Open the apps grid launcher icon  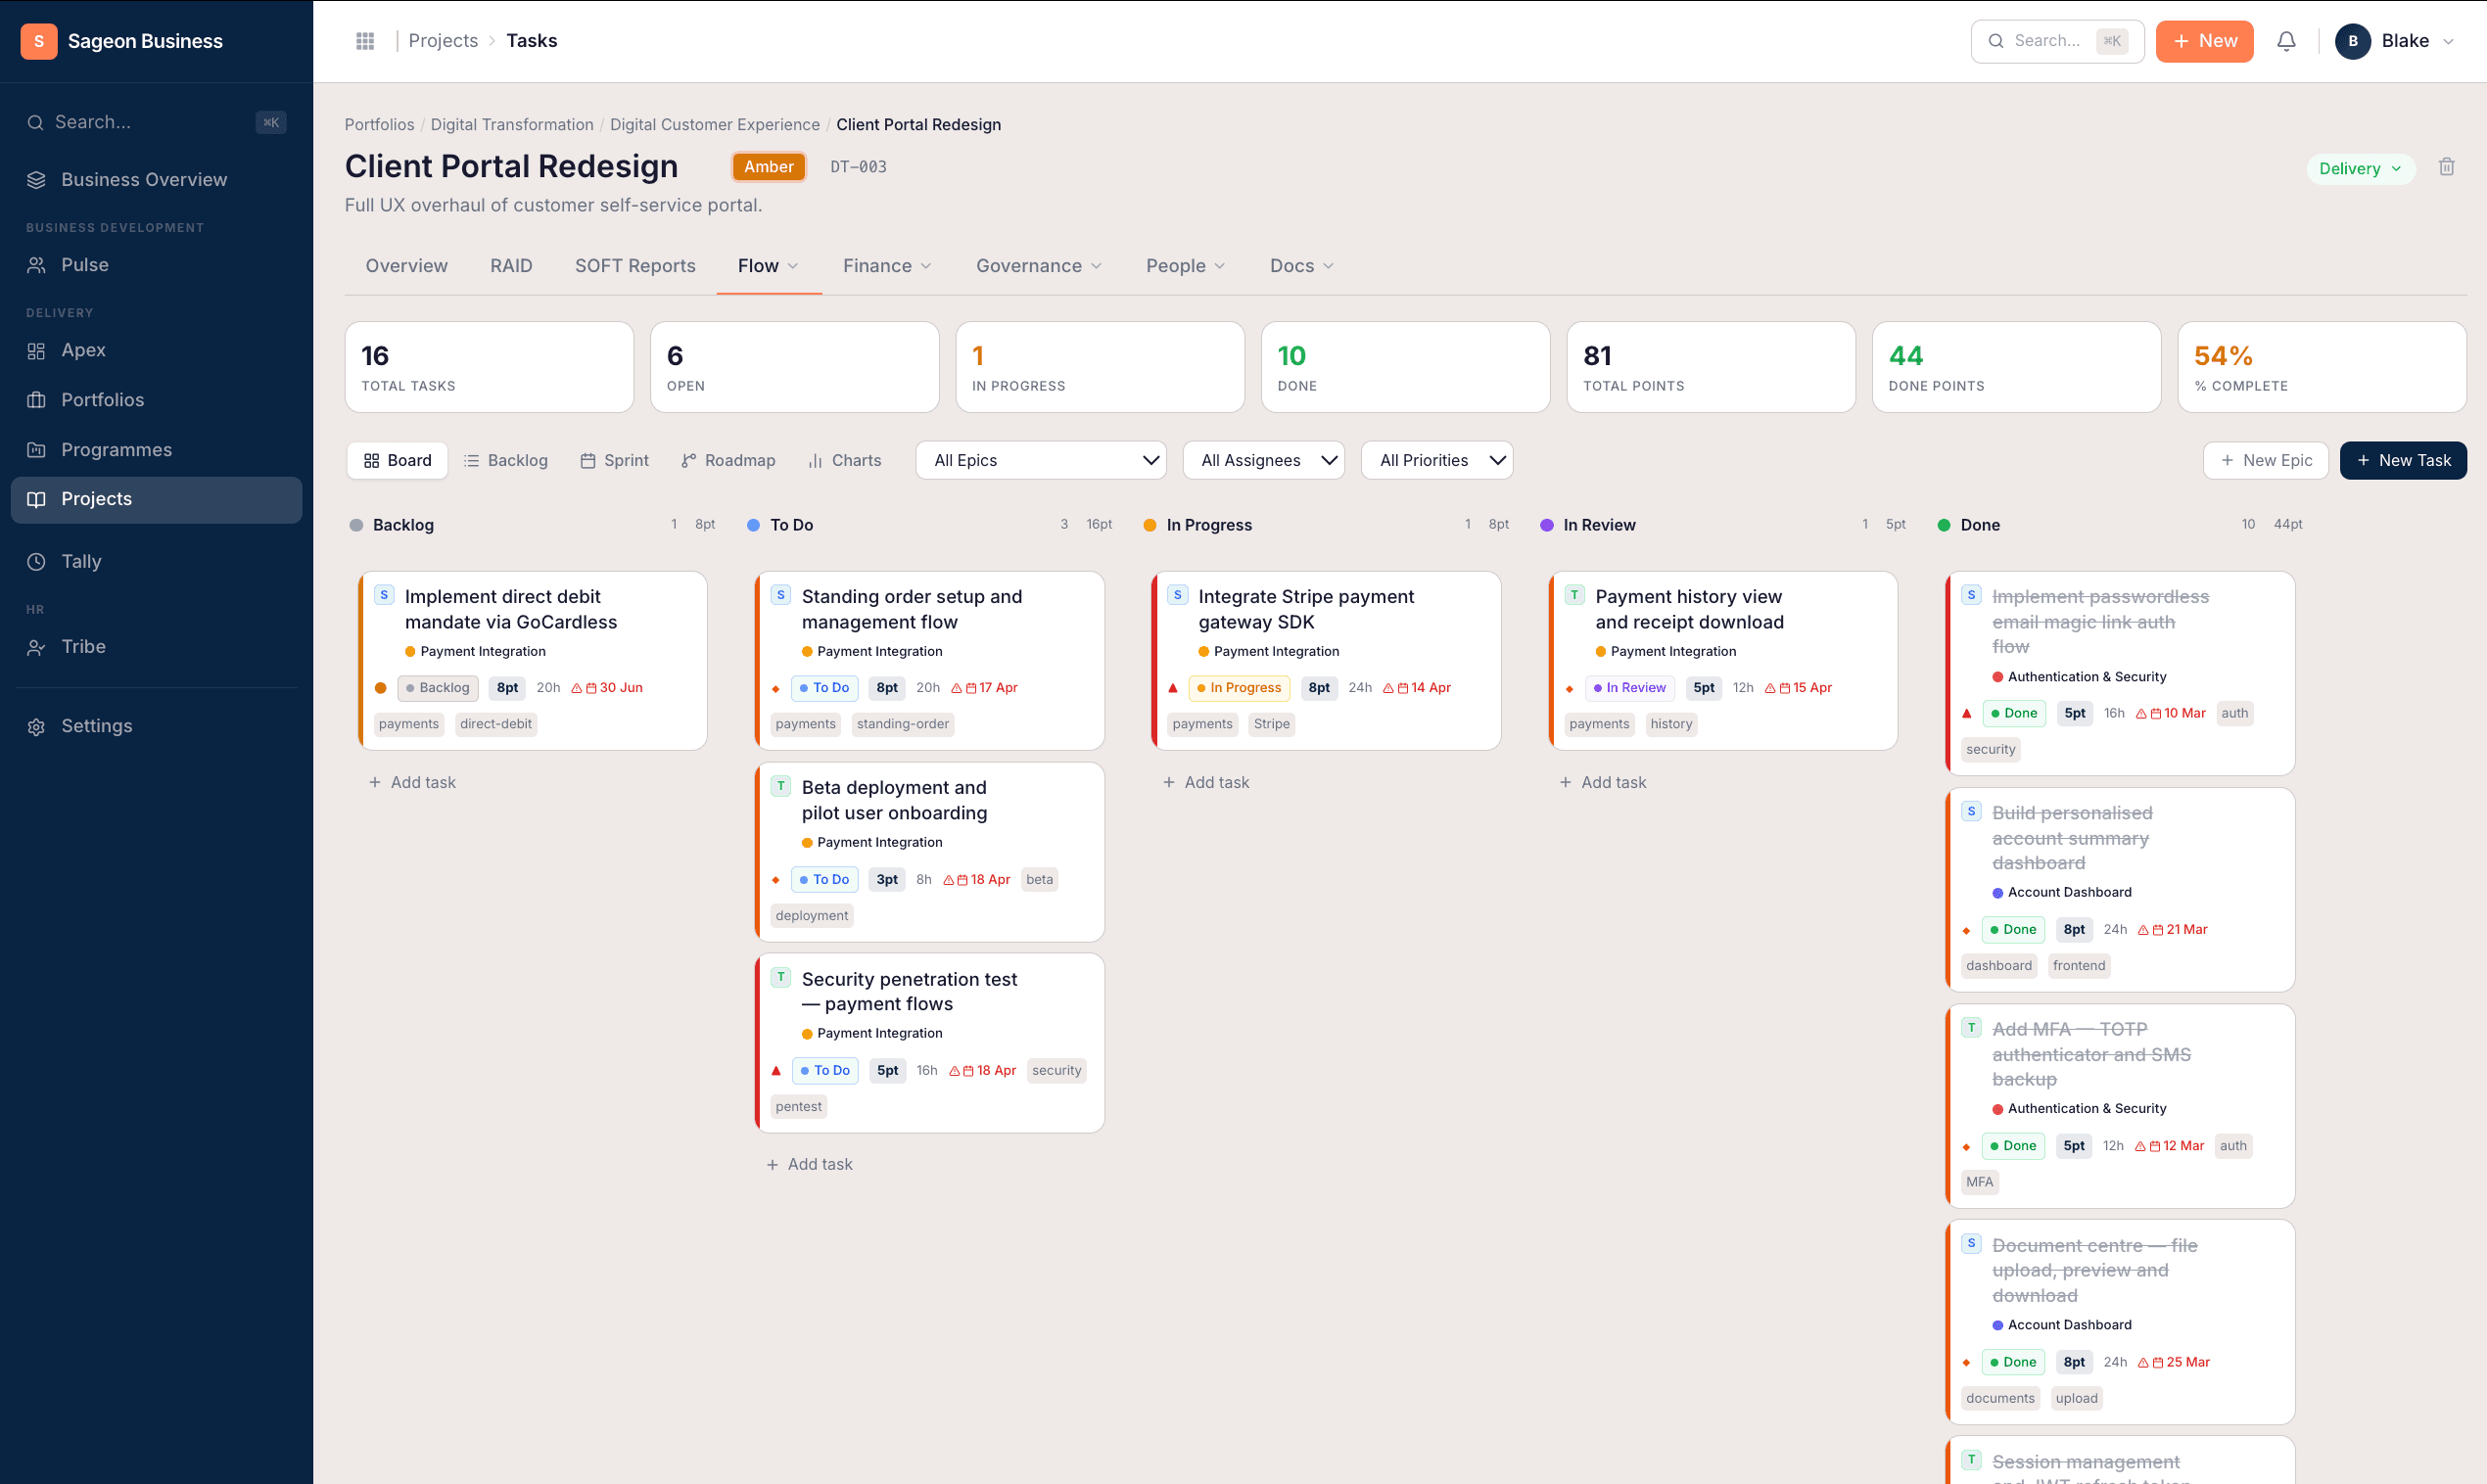[x=365, y=41]
